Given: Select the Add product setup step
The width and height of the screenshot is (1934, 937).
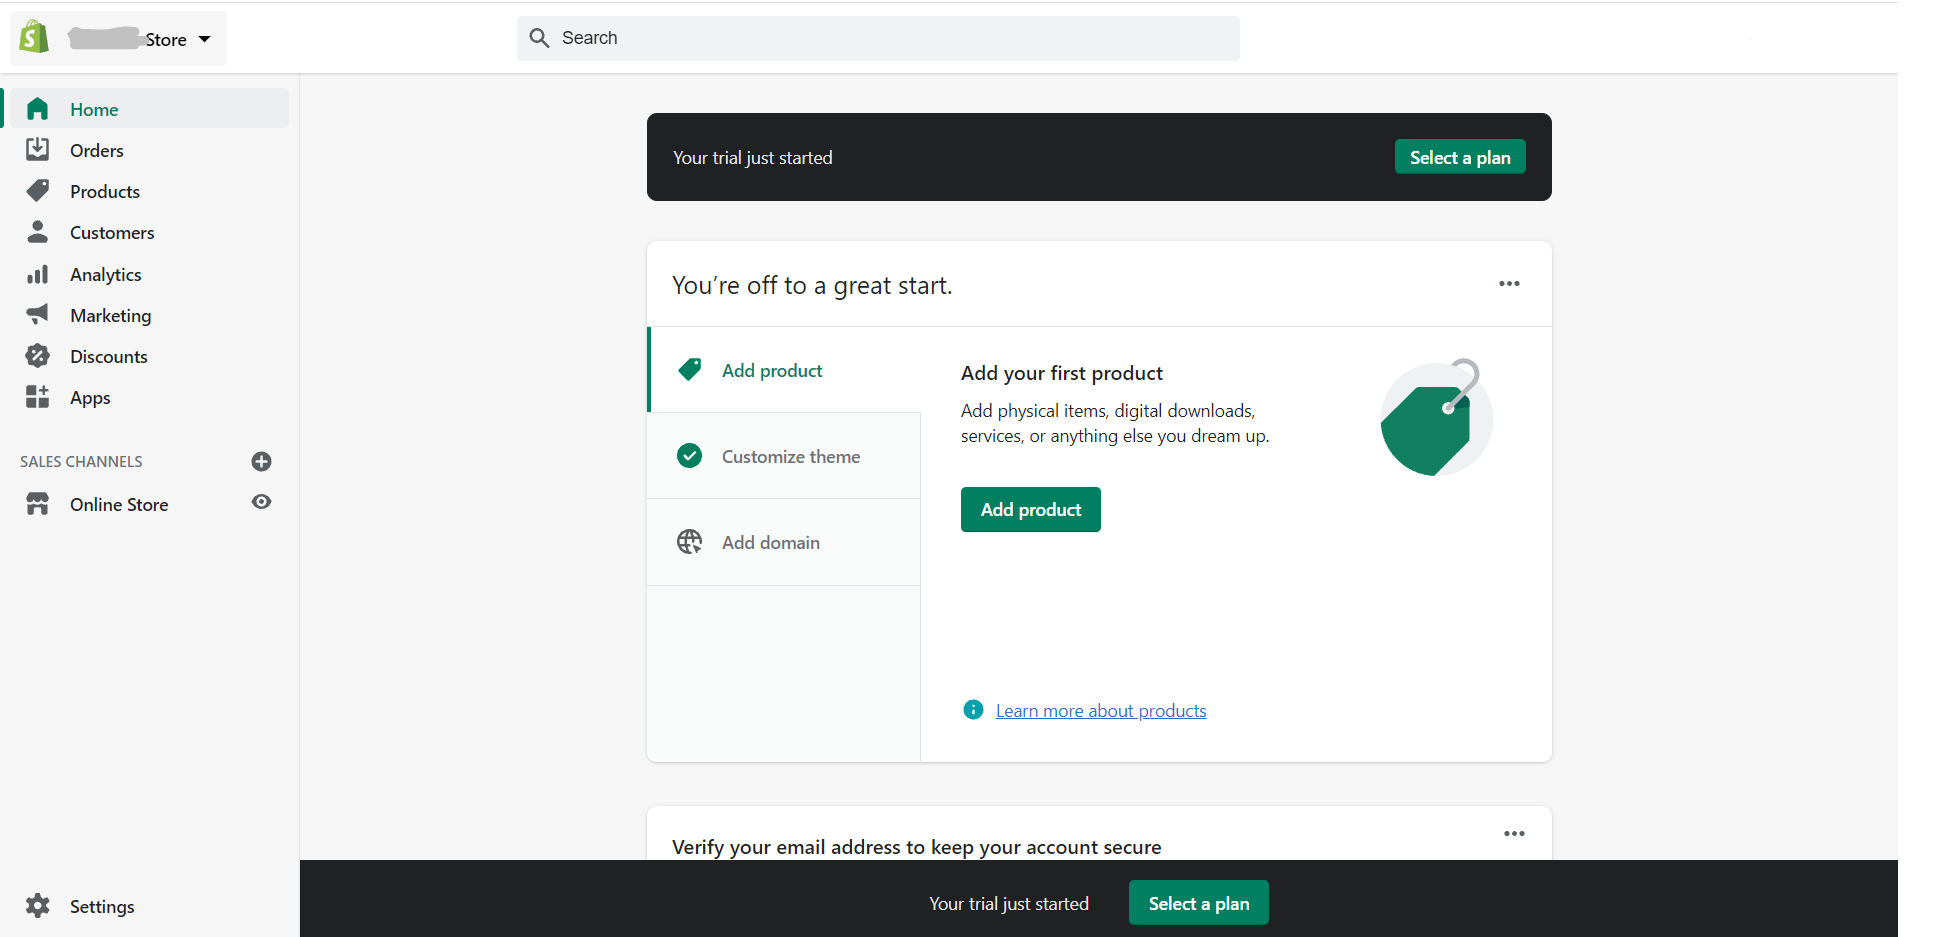Looking at the screenshot, I should (771, 370).
